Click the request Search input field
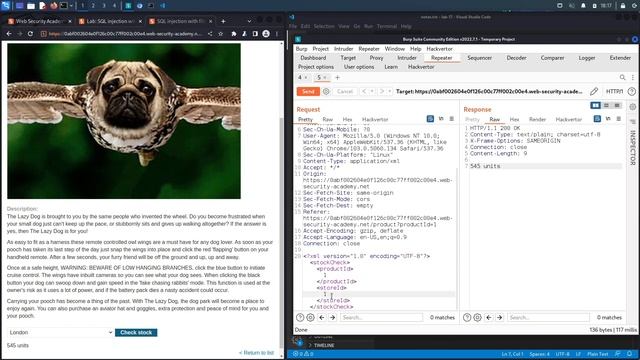 click(381, 317)
